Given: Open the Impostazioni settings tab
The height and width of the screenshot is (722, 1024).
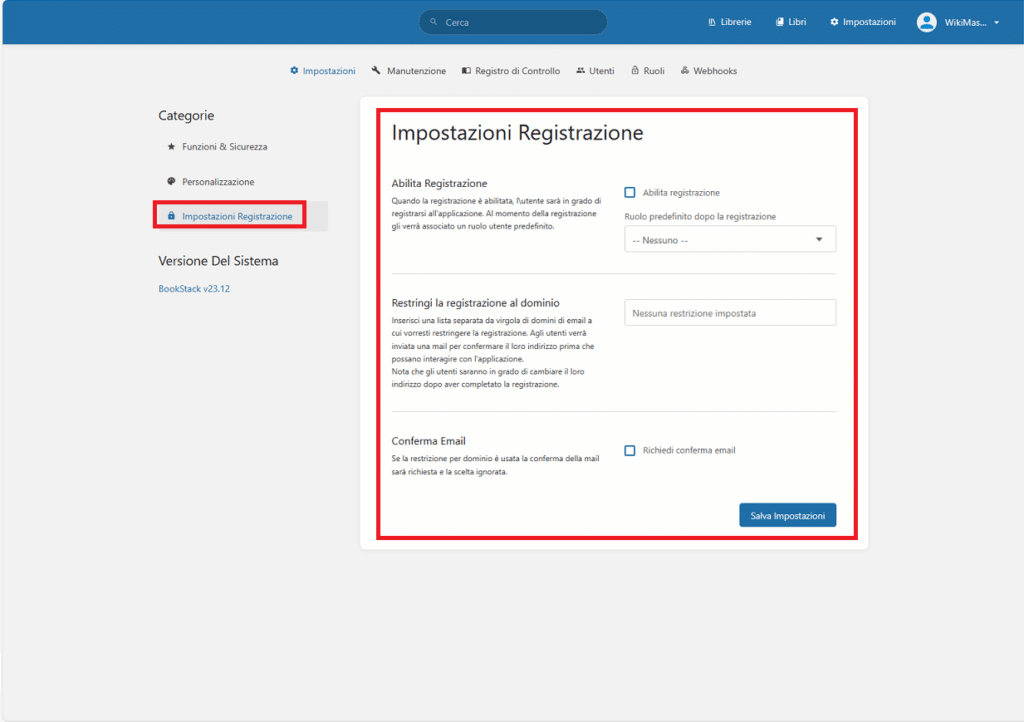Looking at the screenshot, I should (x=323, y=71).
